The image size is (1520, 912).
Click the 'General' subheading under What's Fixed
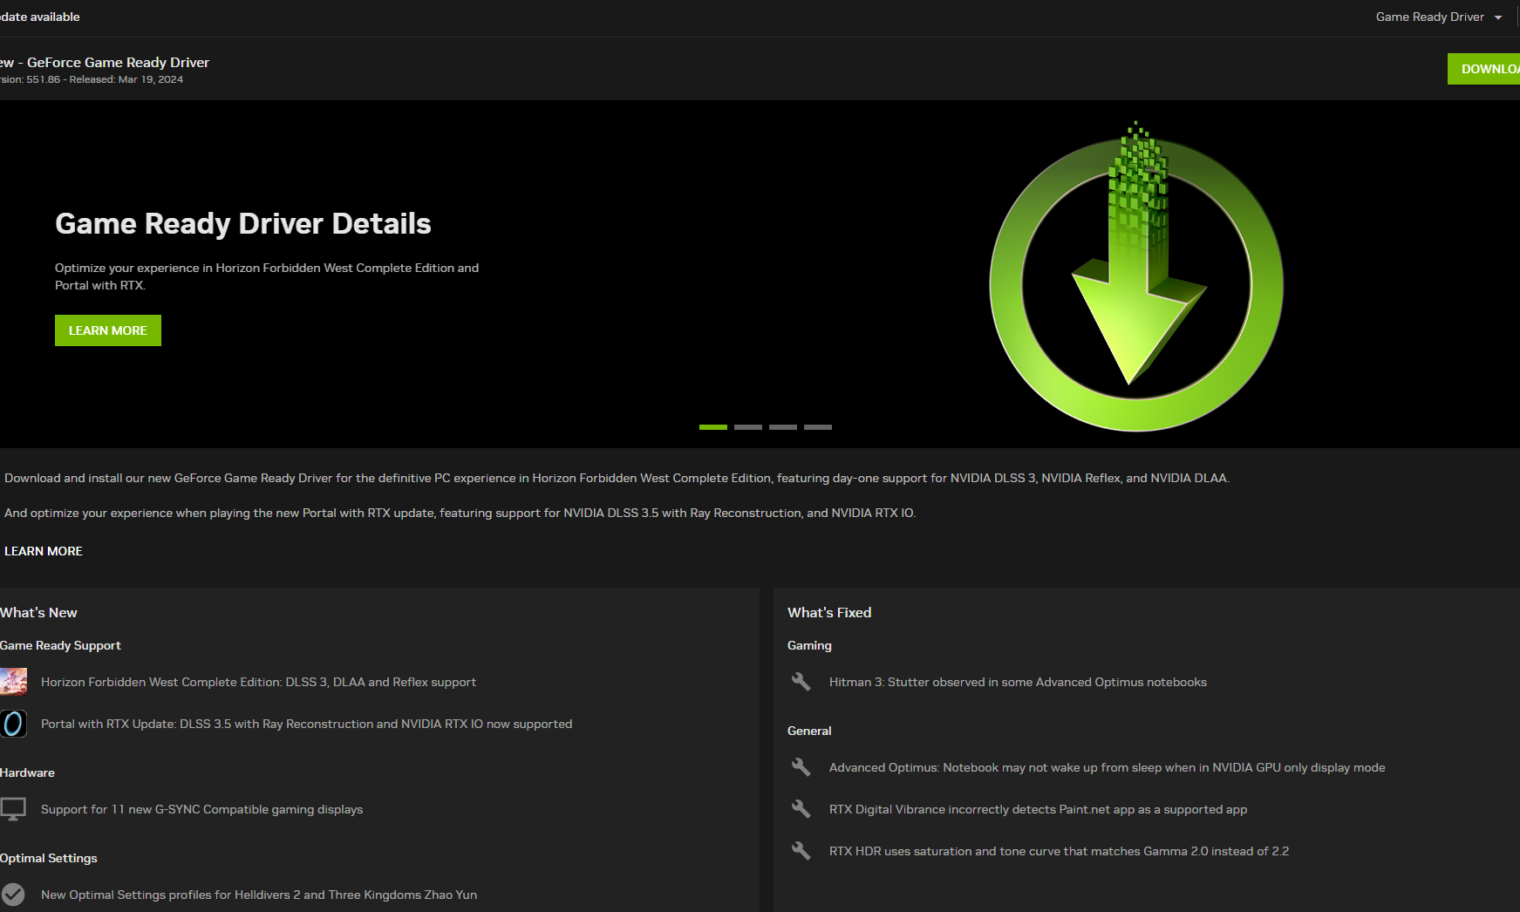click(x=809, y=731)
